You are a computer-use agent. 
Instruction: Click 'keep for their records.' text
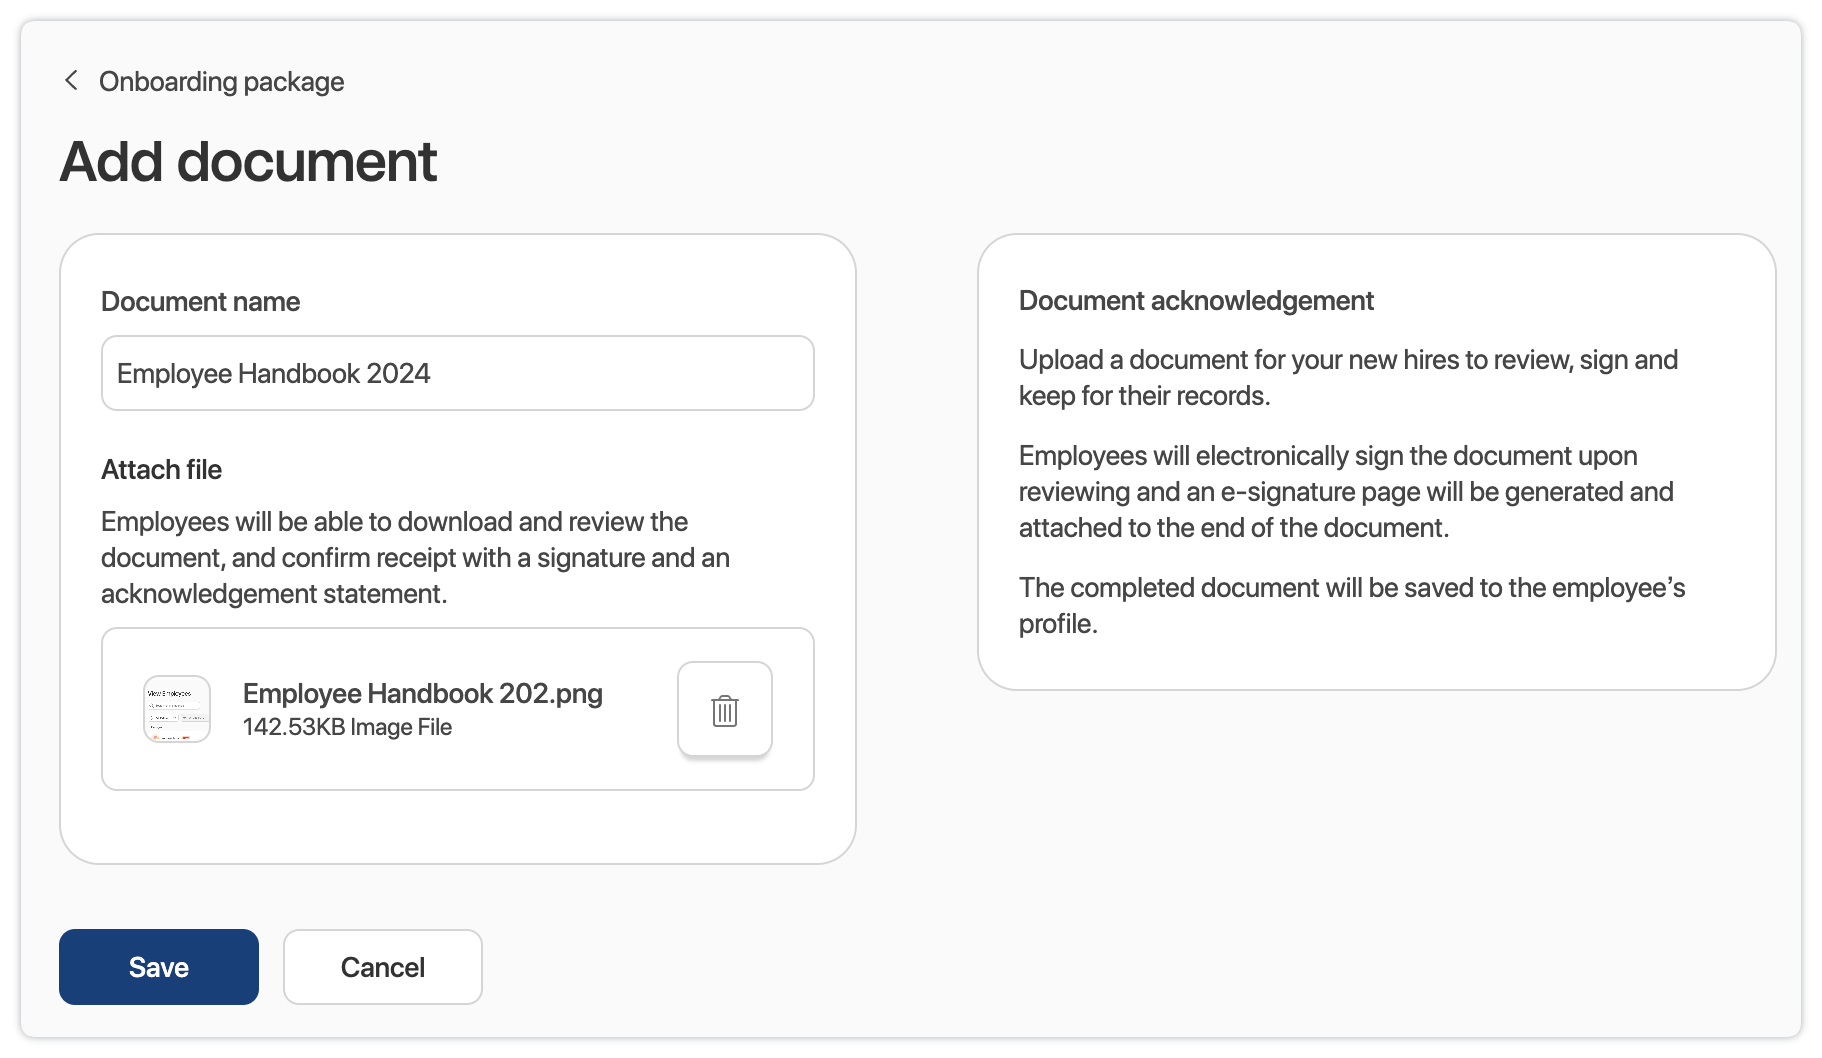pos(1144,395)
